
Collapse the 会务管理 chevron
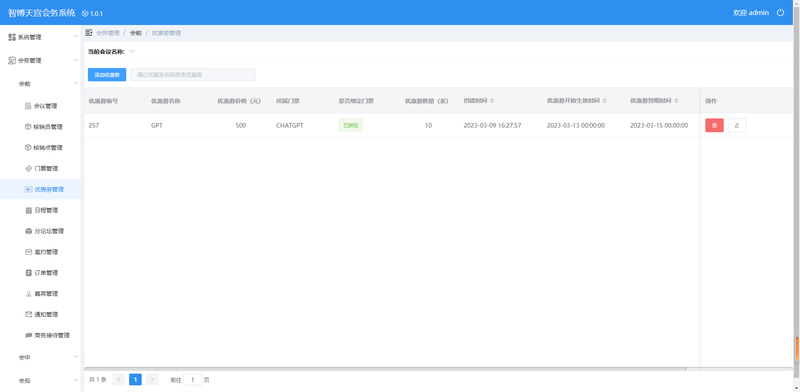click(x=76, y=60)
